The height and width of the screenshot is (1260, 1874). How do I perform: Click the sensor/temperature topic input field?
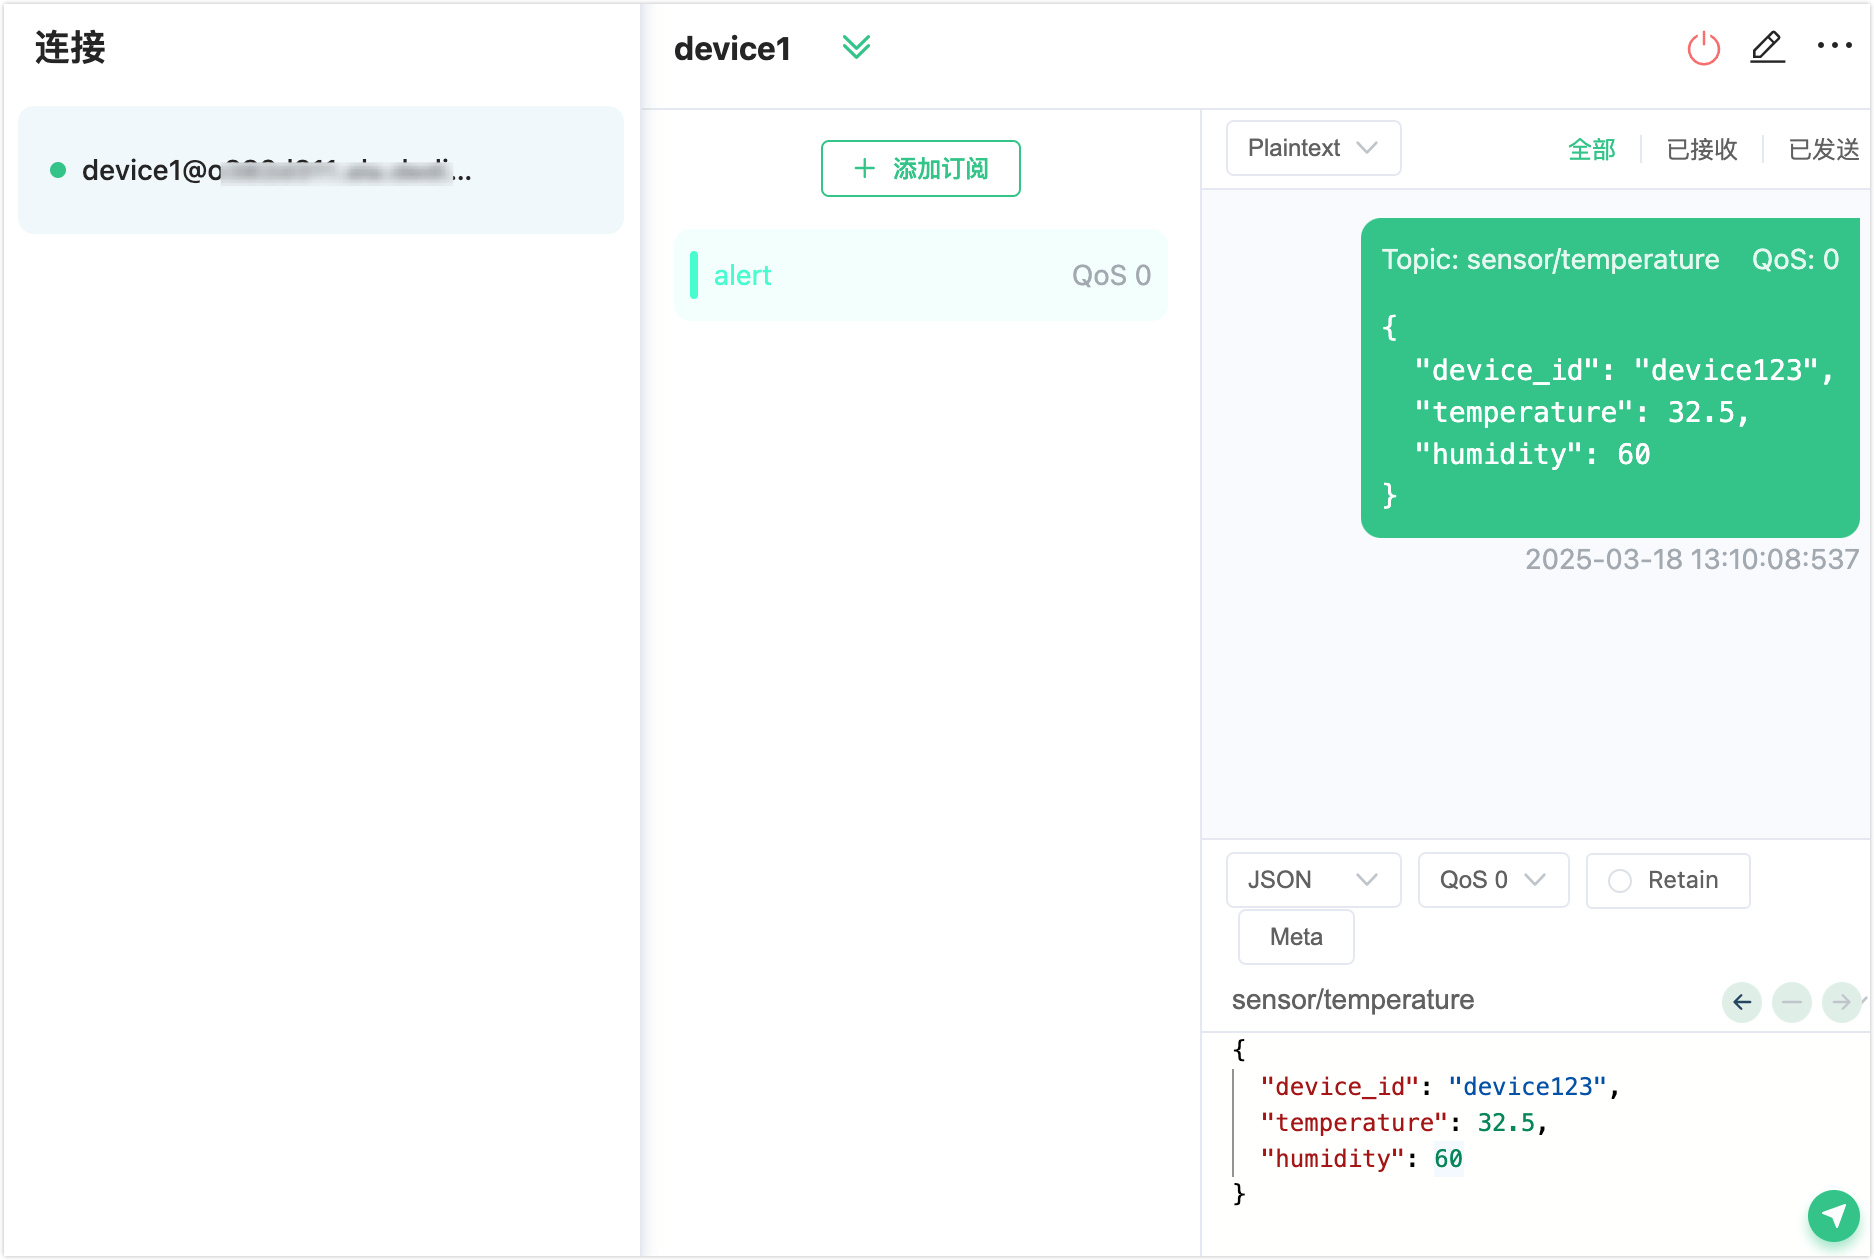click(1460, 1000)
